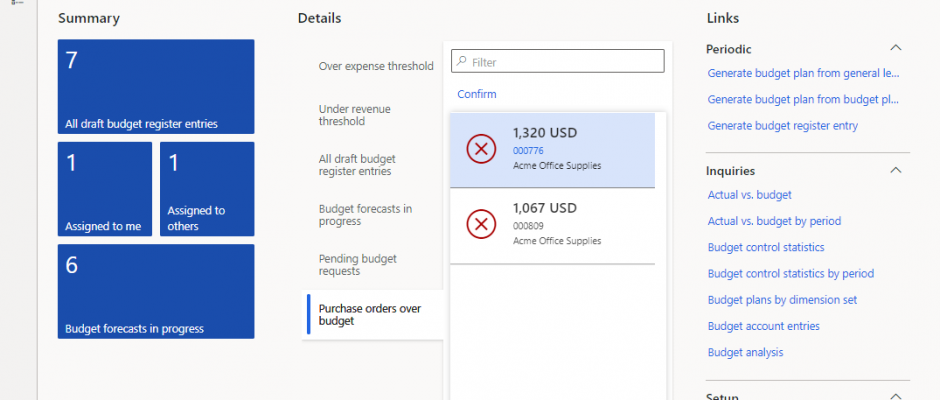The width and height of the screenshot is (940, 400).
Task: Click the magnifier icon in the Filter box
Action: click(x=462, y=61)
